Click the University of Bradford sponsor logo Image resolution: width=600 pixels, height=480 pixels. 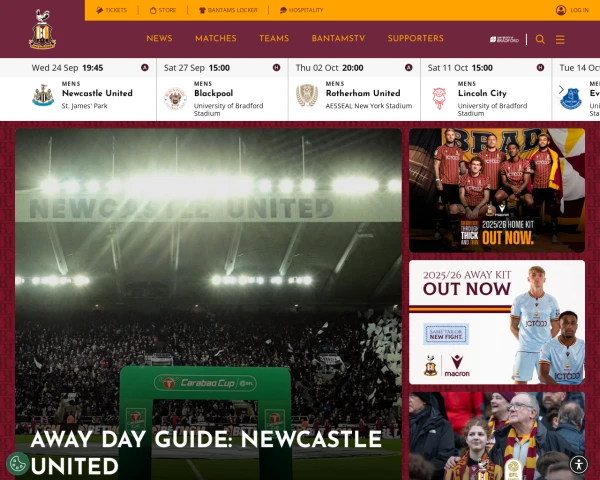click(504, 39)
